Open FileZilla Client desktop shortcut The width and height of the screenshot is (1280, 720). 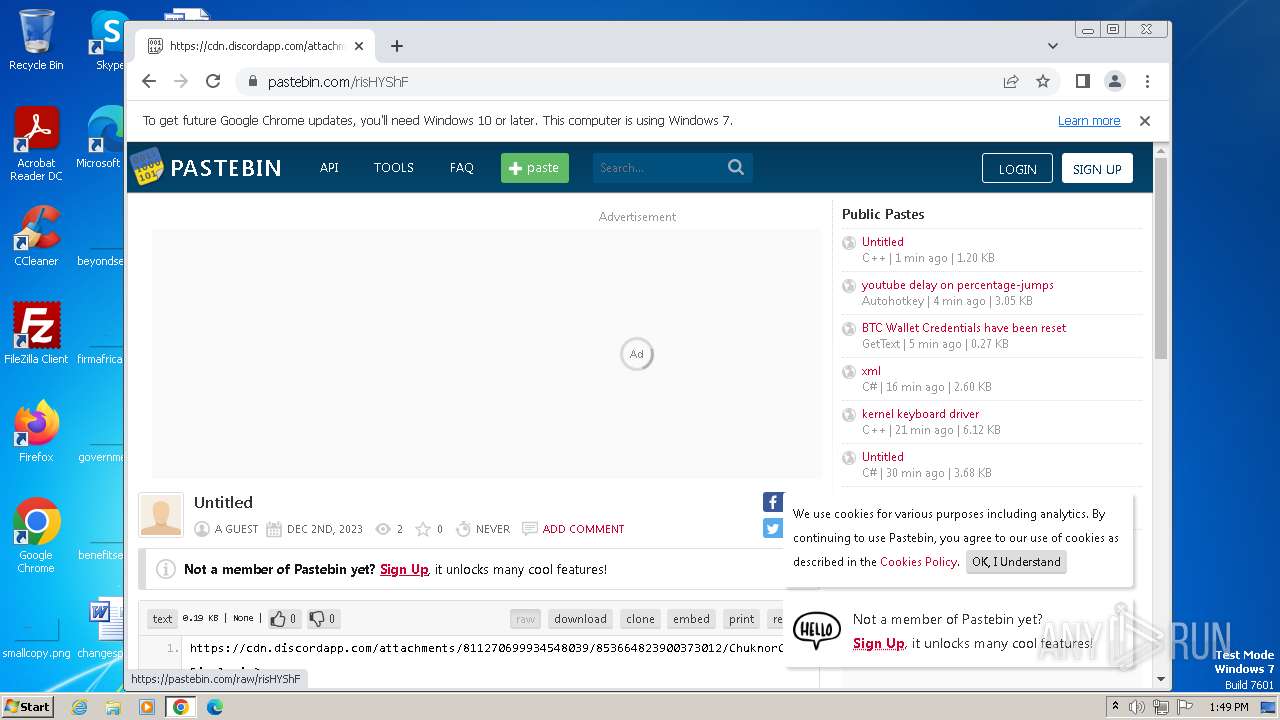36,334
